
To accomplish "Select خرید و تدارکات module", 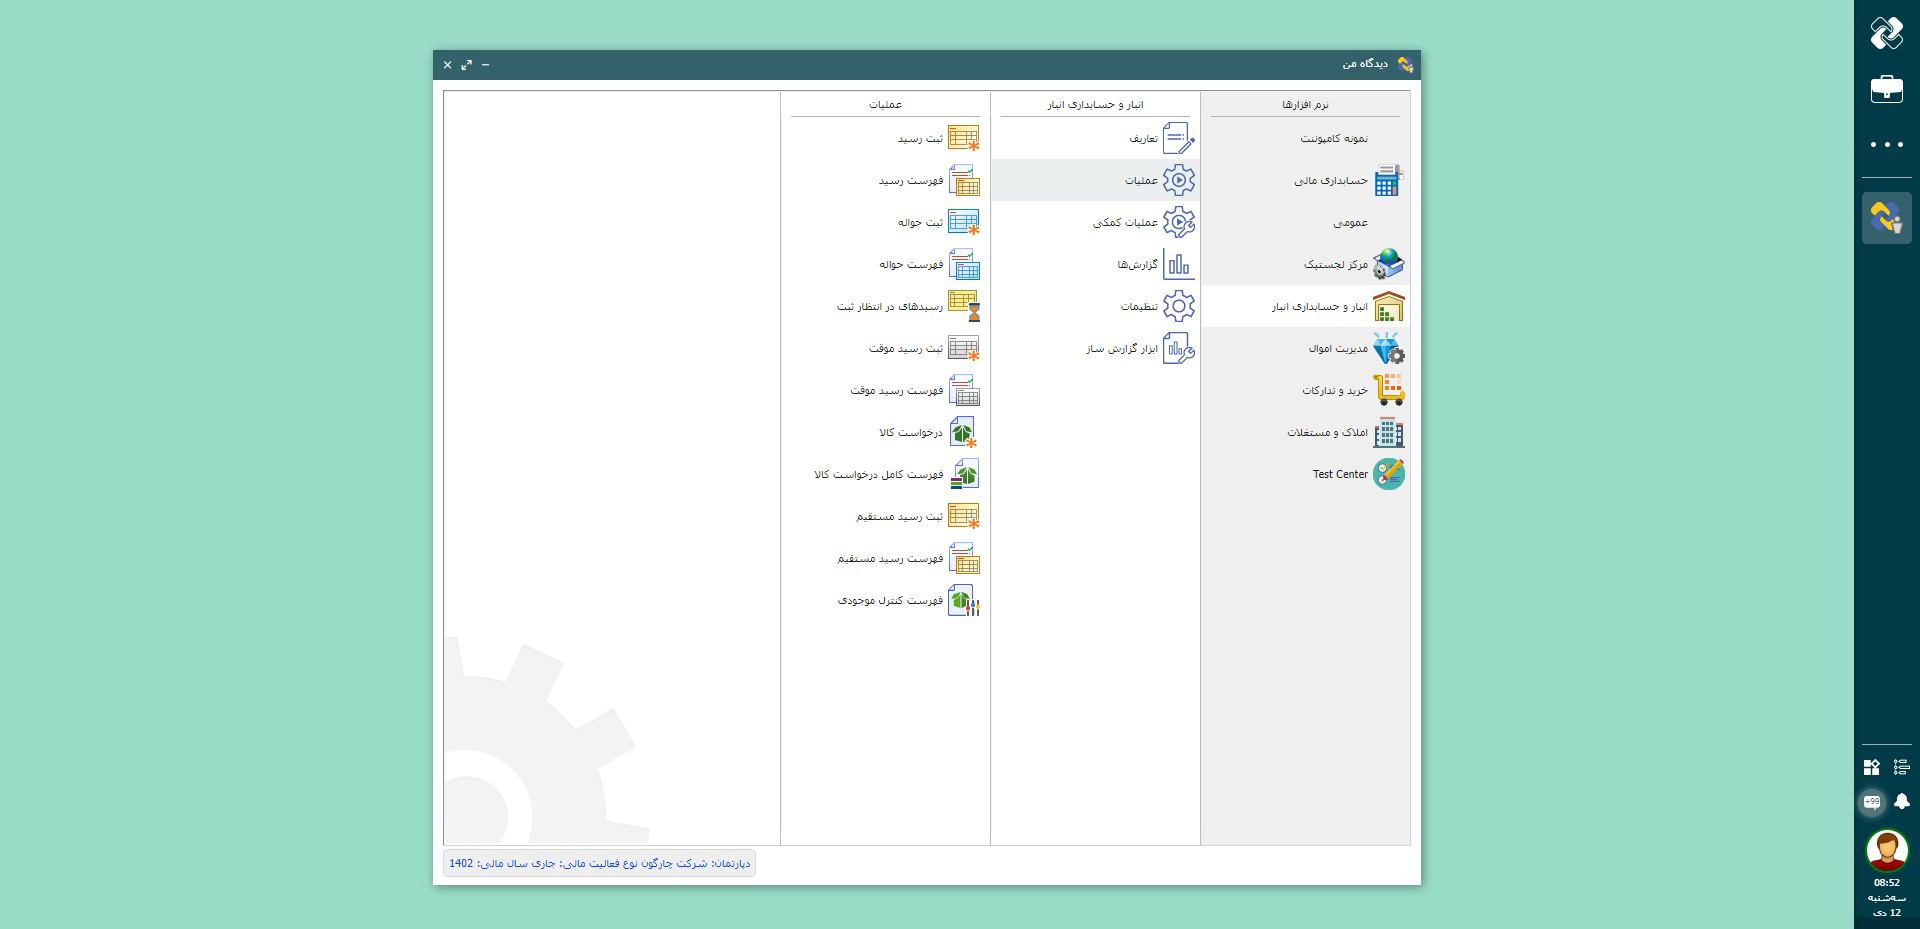I will coord(1334,391).
